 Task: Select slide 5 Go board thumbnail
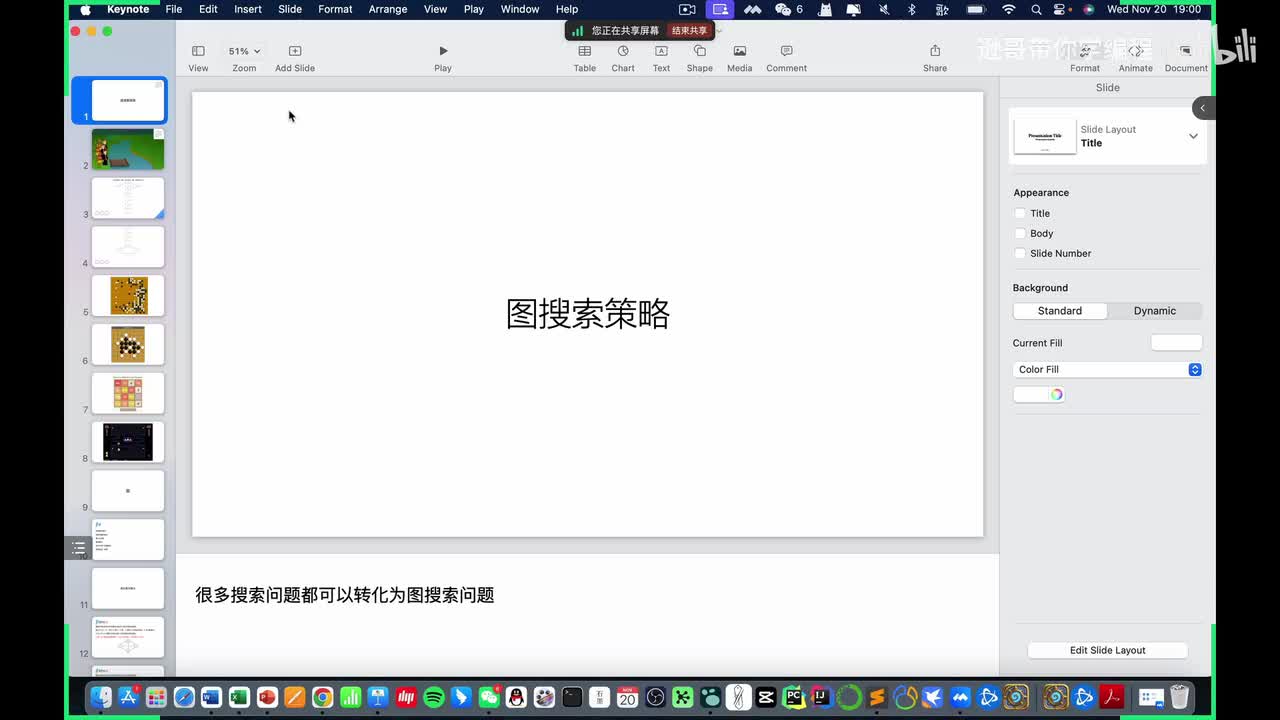pyautogui.click(x=128, y=295)
